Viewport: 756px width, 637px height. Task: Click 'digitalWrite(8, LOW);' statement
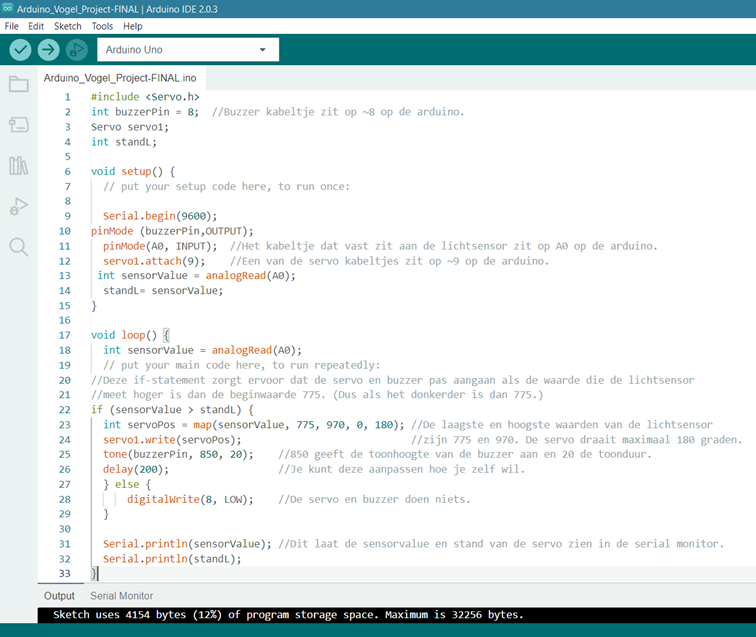pyautogui.click(x=190, y=499)
